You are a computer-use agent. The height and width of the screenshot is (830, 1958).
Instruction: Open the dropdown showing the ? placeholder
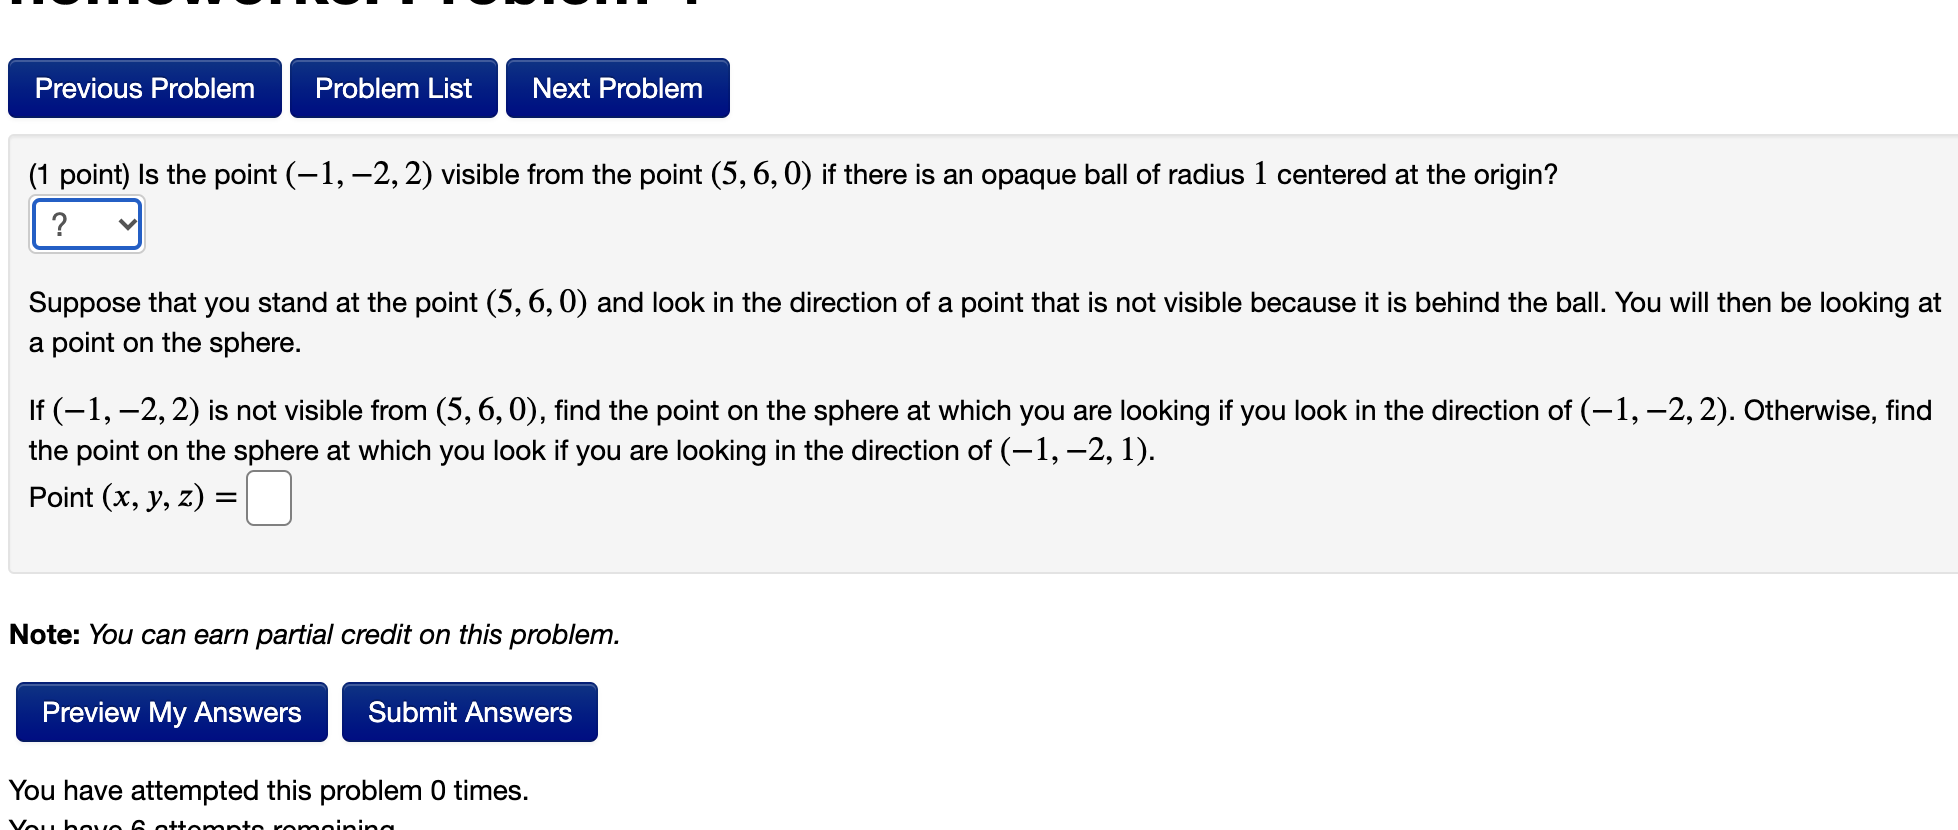click(x=86, y=224)
